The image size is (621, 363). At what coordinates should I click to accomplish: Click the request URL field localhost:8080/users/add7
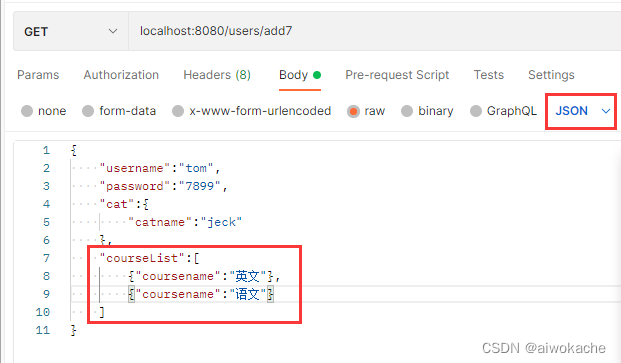tap(375, 31)
